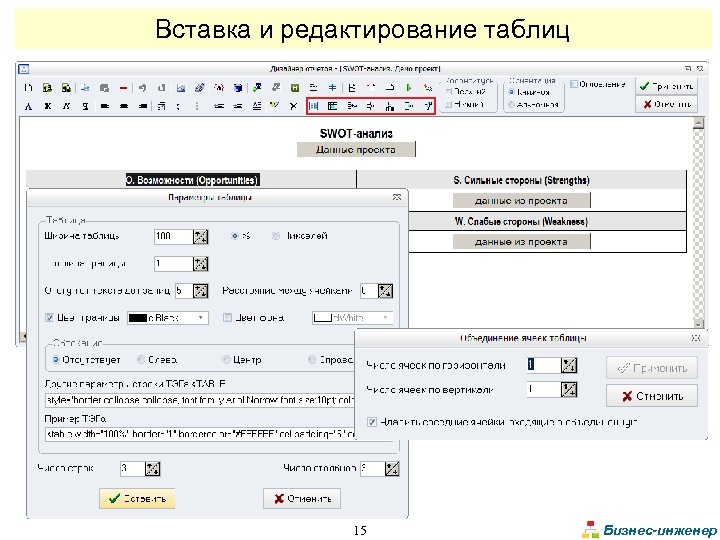Image resolution: width=720 pixels, height=540 pixels.
Task: Select the Отсутствует alignment radio
Action: click(56, 360)
